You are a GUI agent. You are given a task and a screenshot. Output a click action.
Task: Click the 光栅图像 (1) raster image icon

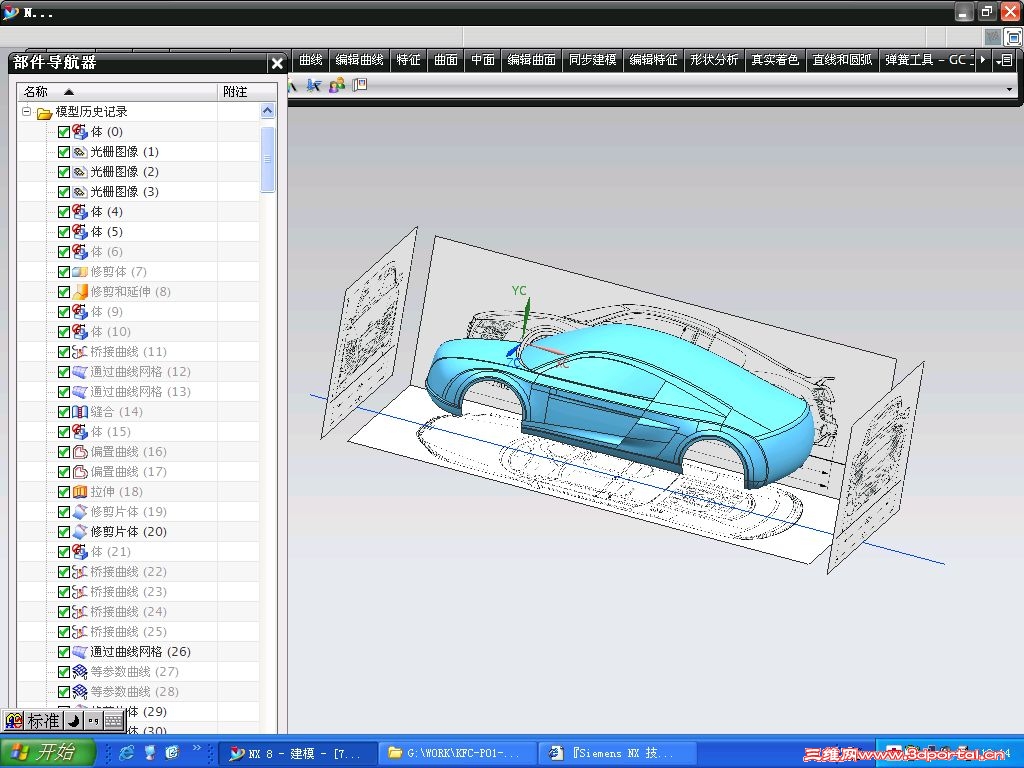click(80, 152)
